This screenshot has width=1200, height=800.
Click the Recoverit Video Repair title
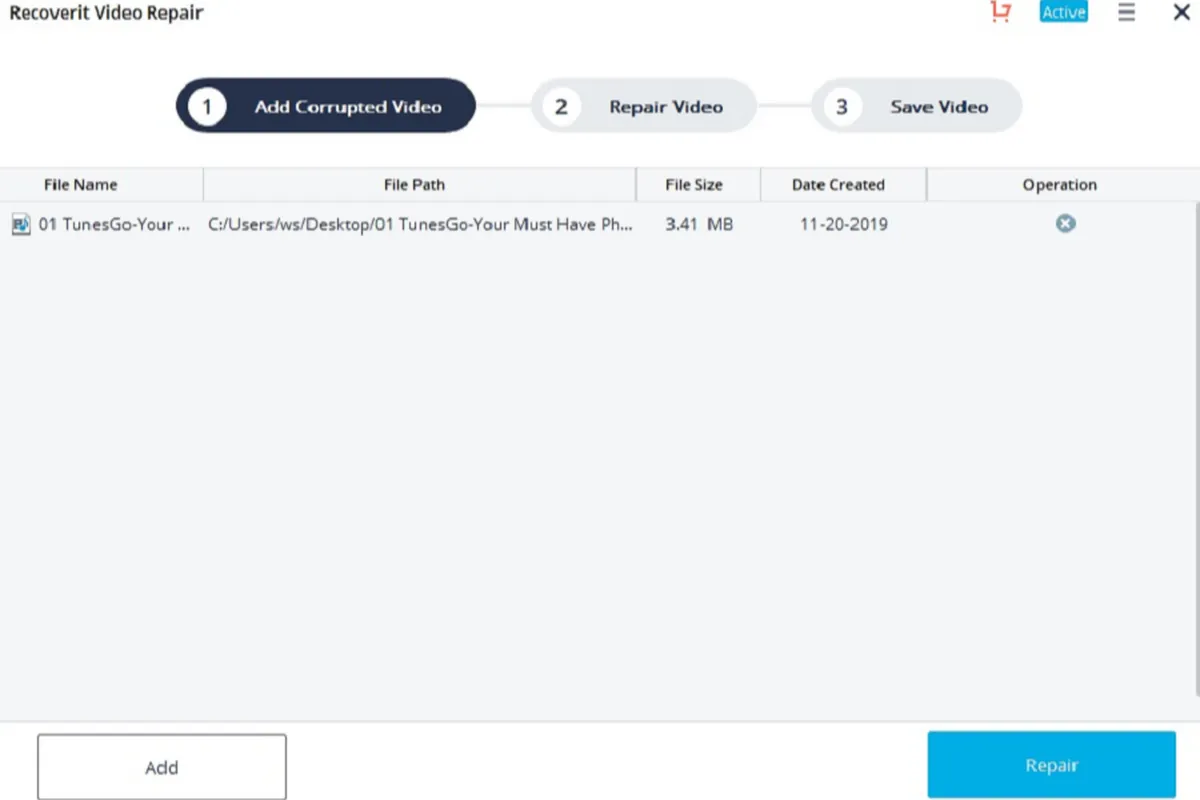point(106,14)
